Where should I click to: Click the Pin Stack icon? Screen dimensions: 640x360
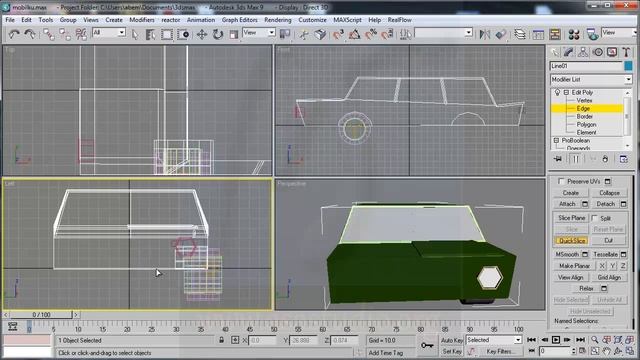point(558,159)
